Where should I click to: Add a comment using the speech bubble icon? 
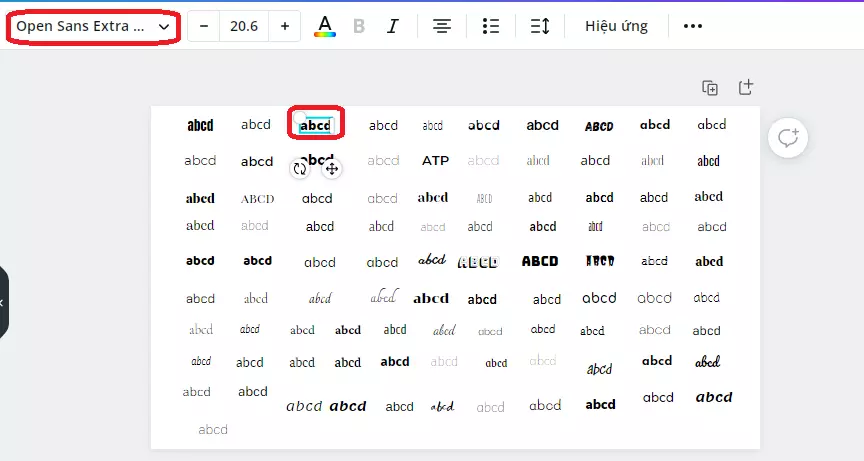point(788,138)
